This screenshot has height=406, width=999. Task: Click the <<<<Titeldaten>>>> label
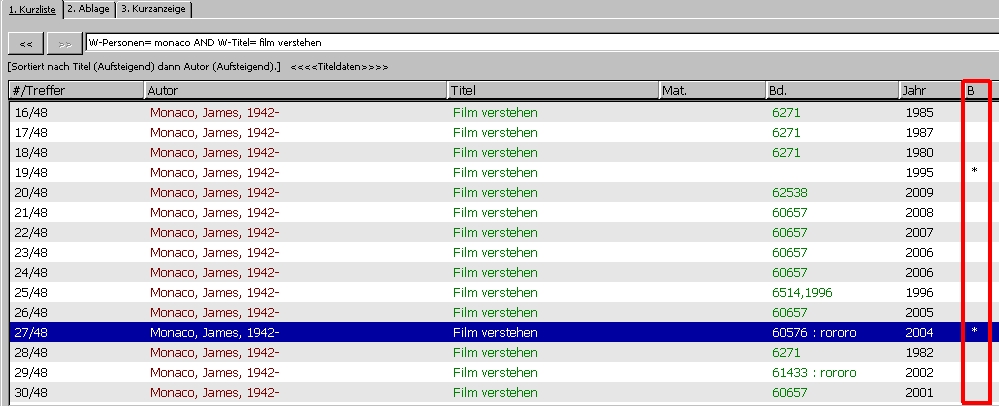[x=339, y=67]
